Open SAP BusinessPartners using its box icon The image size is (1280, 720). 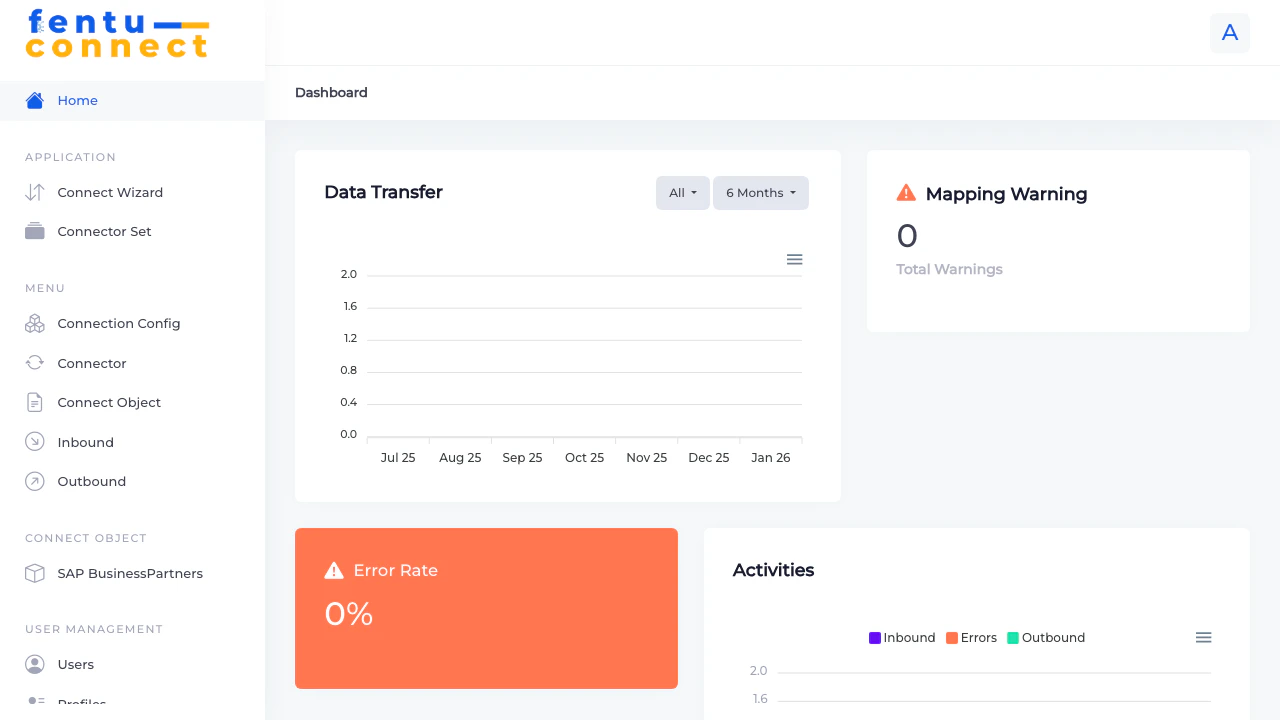[x=34, y=573]
